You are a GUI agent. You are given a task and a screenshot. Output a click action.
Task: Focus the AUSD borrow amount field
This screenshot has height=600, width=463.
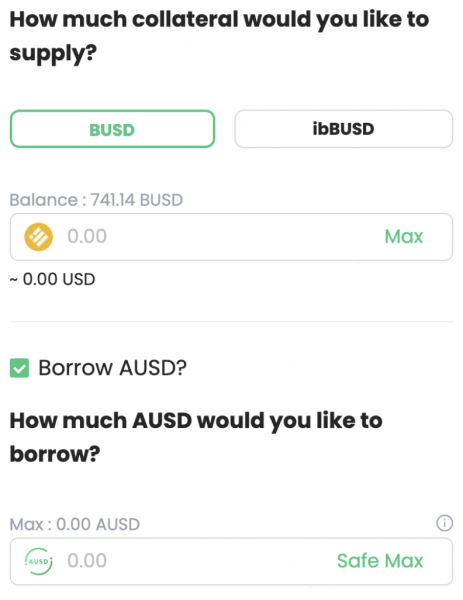pos(232,561)
